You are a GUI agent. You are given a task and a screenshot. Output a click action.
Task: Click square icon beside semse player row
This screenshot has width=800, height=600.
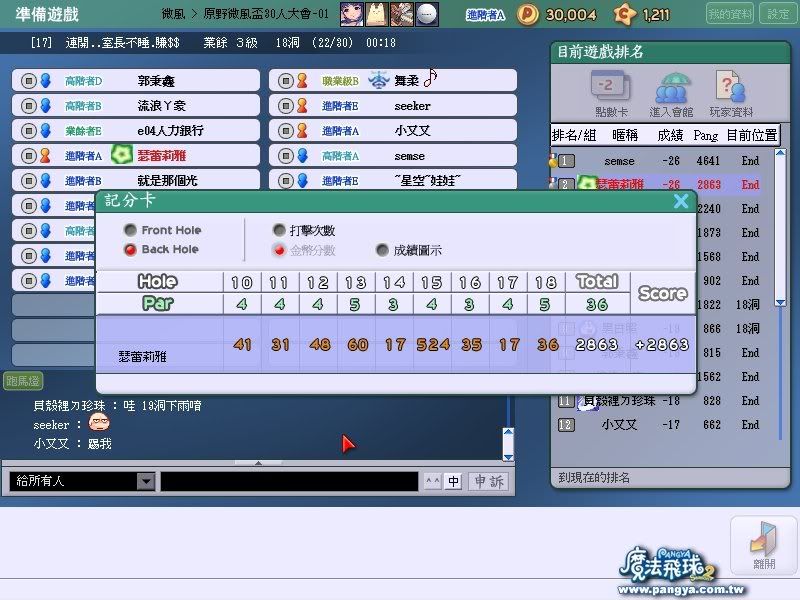[x=286, y=156]
